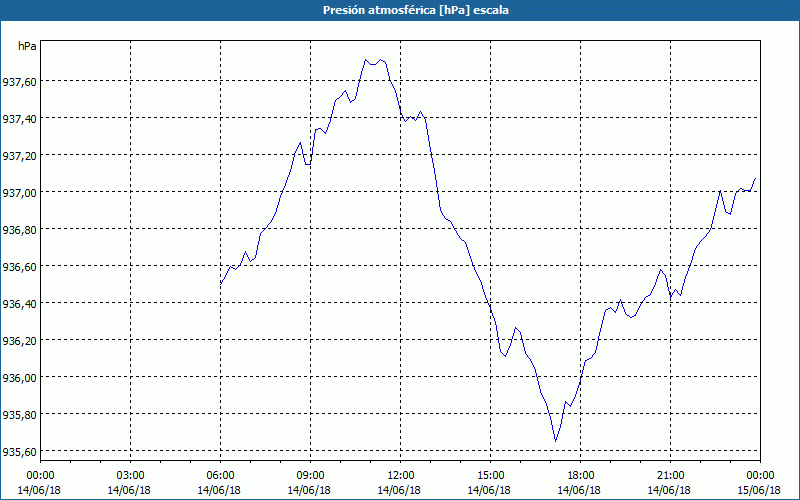The width and height of the screenshot is (800, 500).
Task: Click the pressure curve's start point at 06:00
Action: (220, 284)
